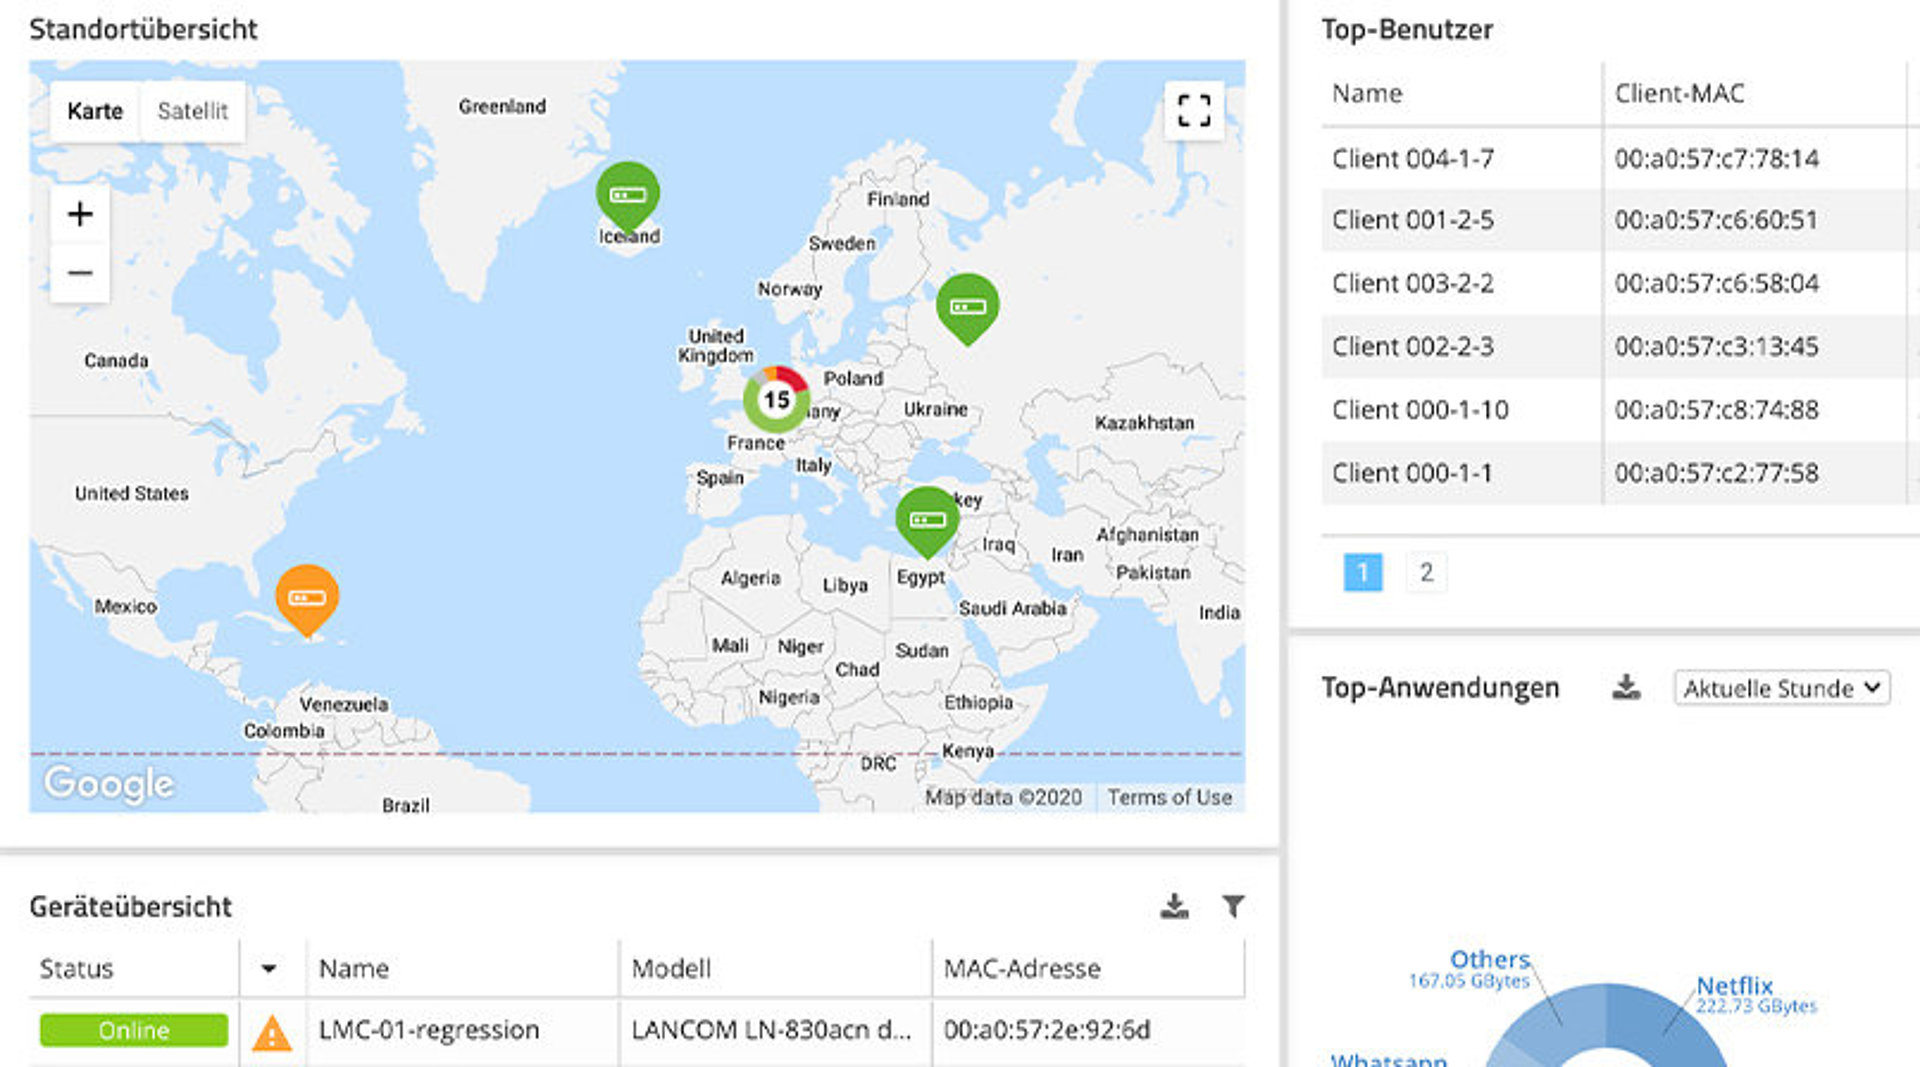Open the cluster marker showing 15 sites

pos(776,400)
